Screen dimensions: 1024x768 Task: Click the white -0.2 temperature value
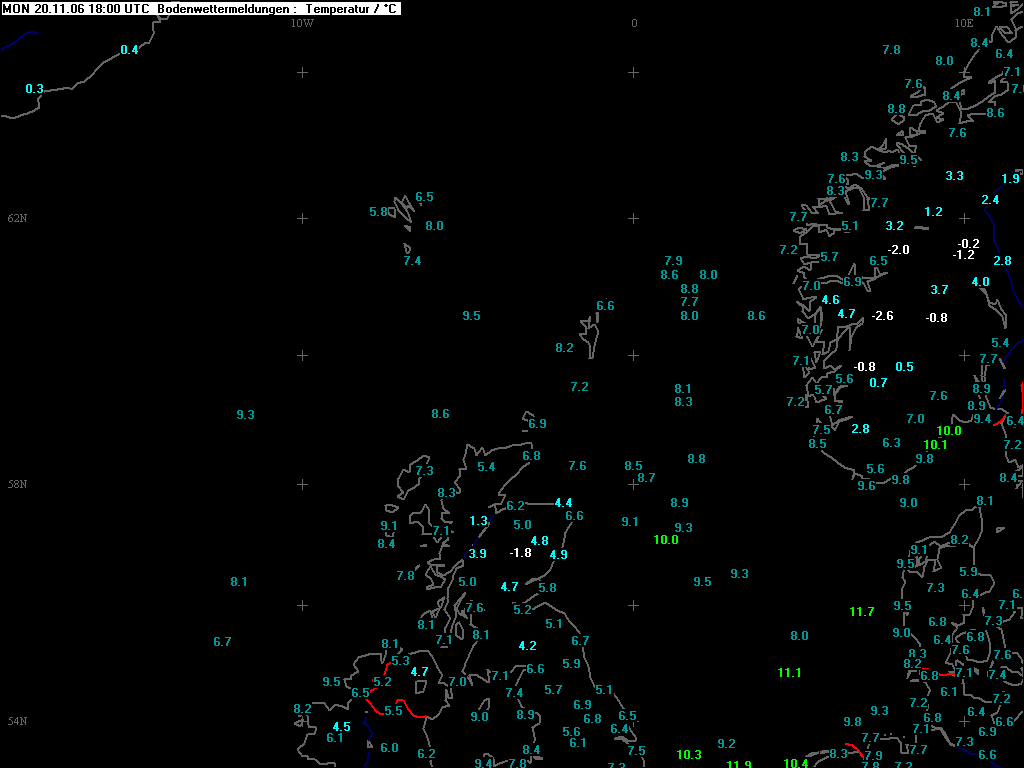968,244
